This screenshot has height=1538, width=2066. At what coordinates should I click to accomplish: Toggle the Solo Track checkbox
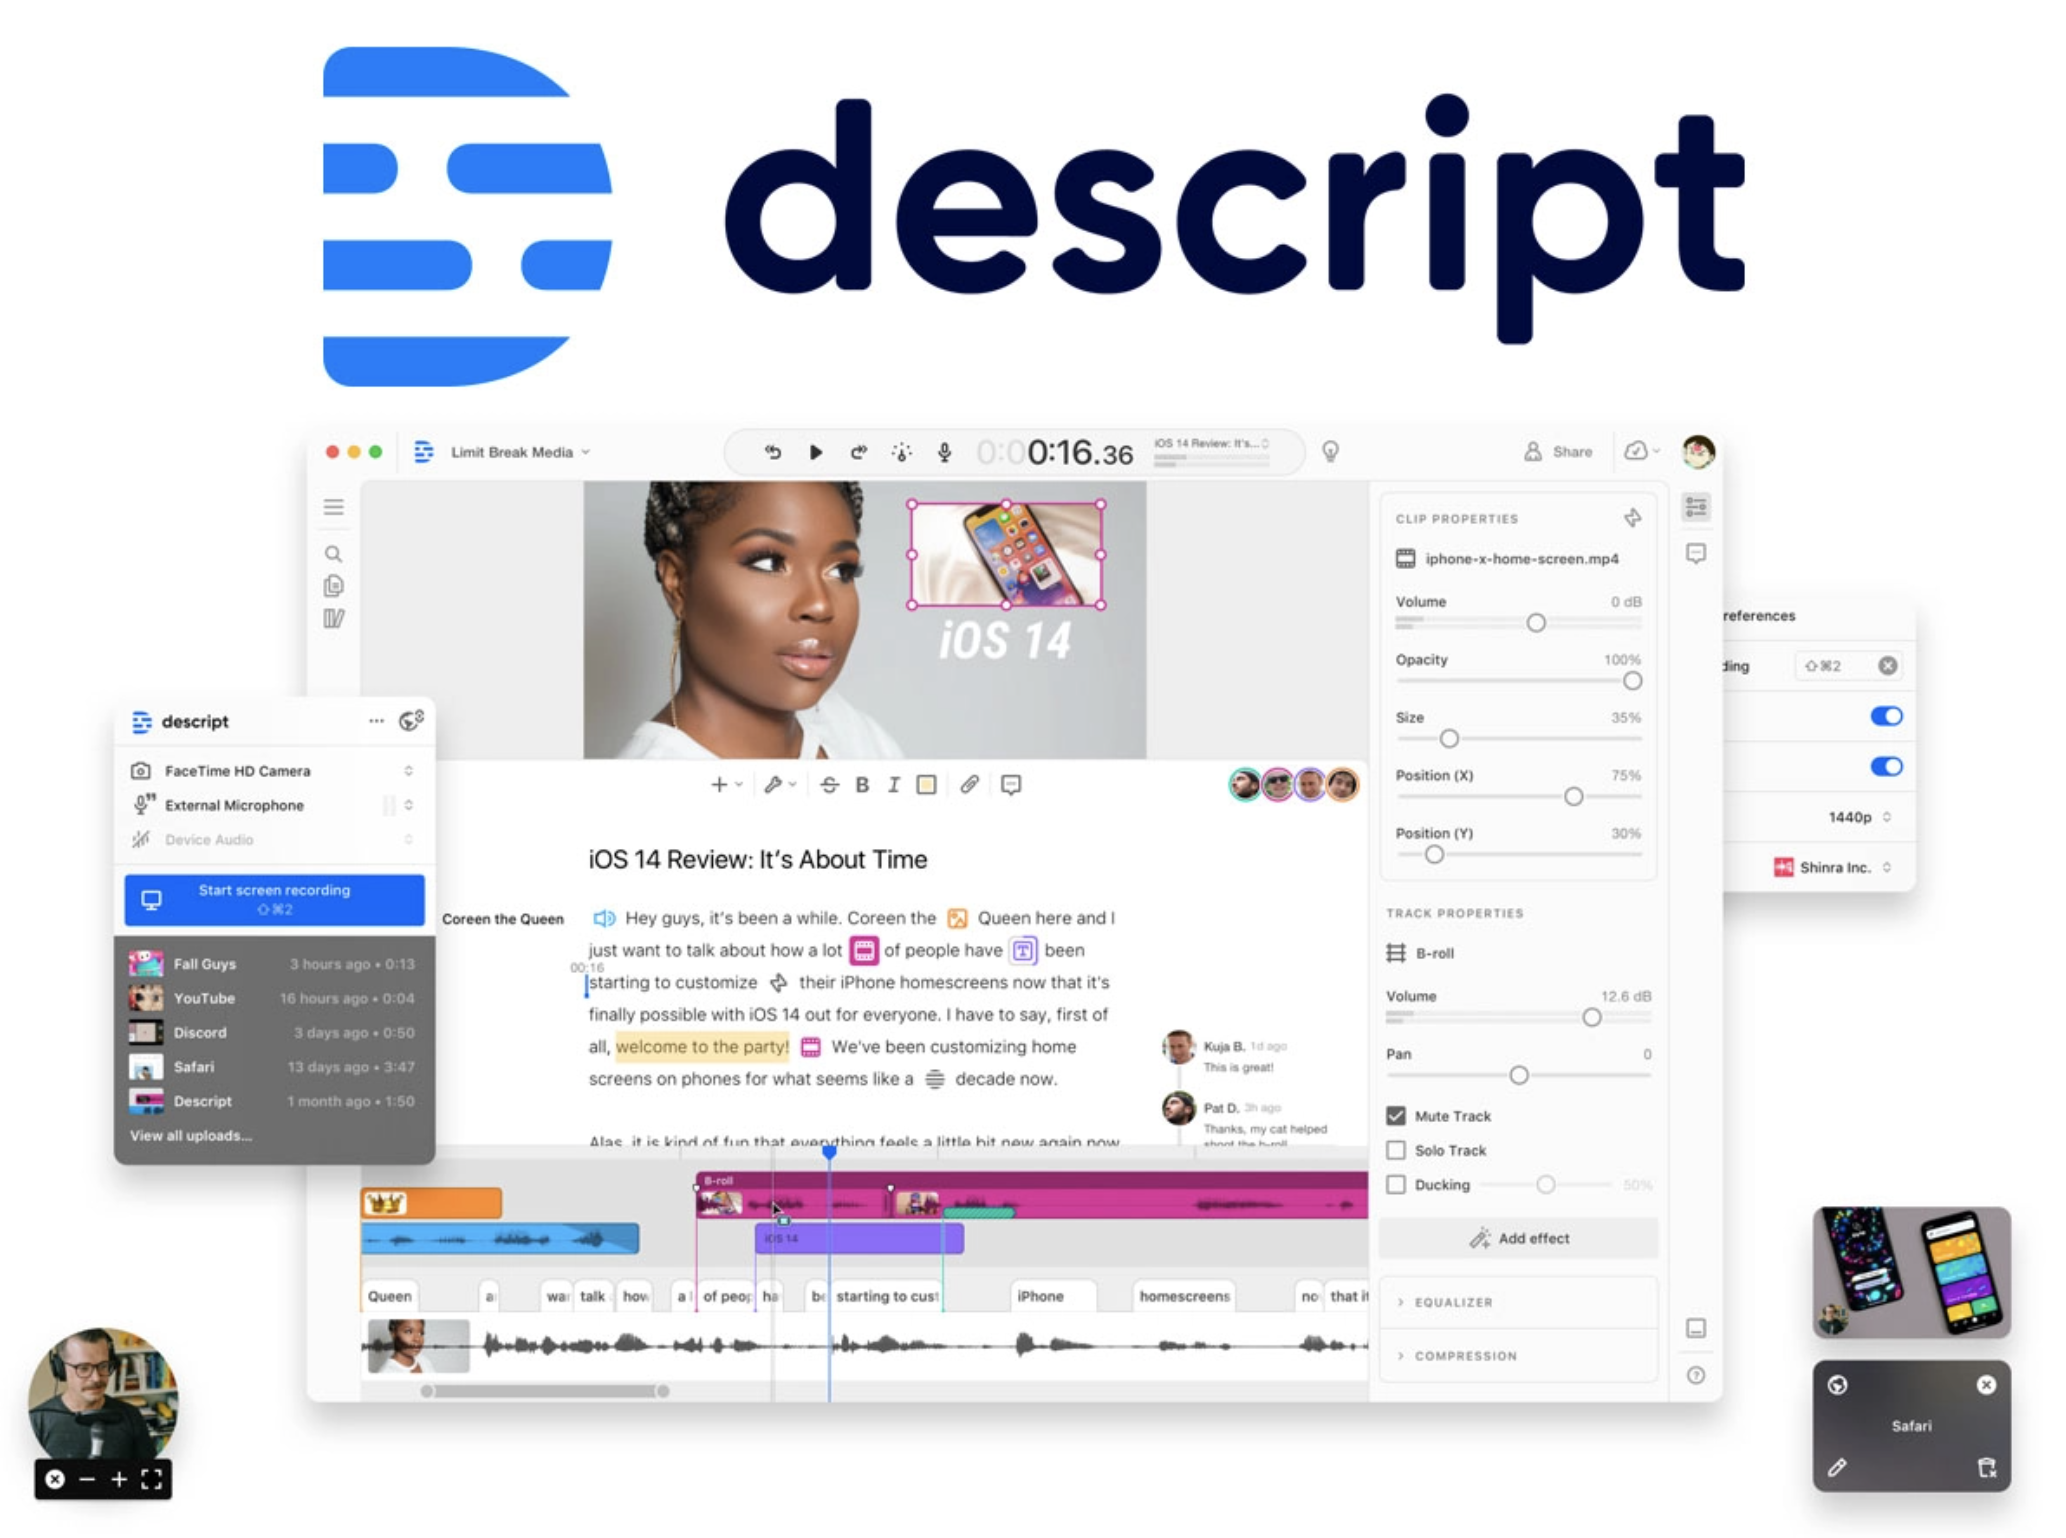point(1396,1150)
